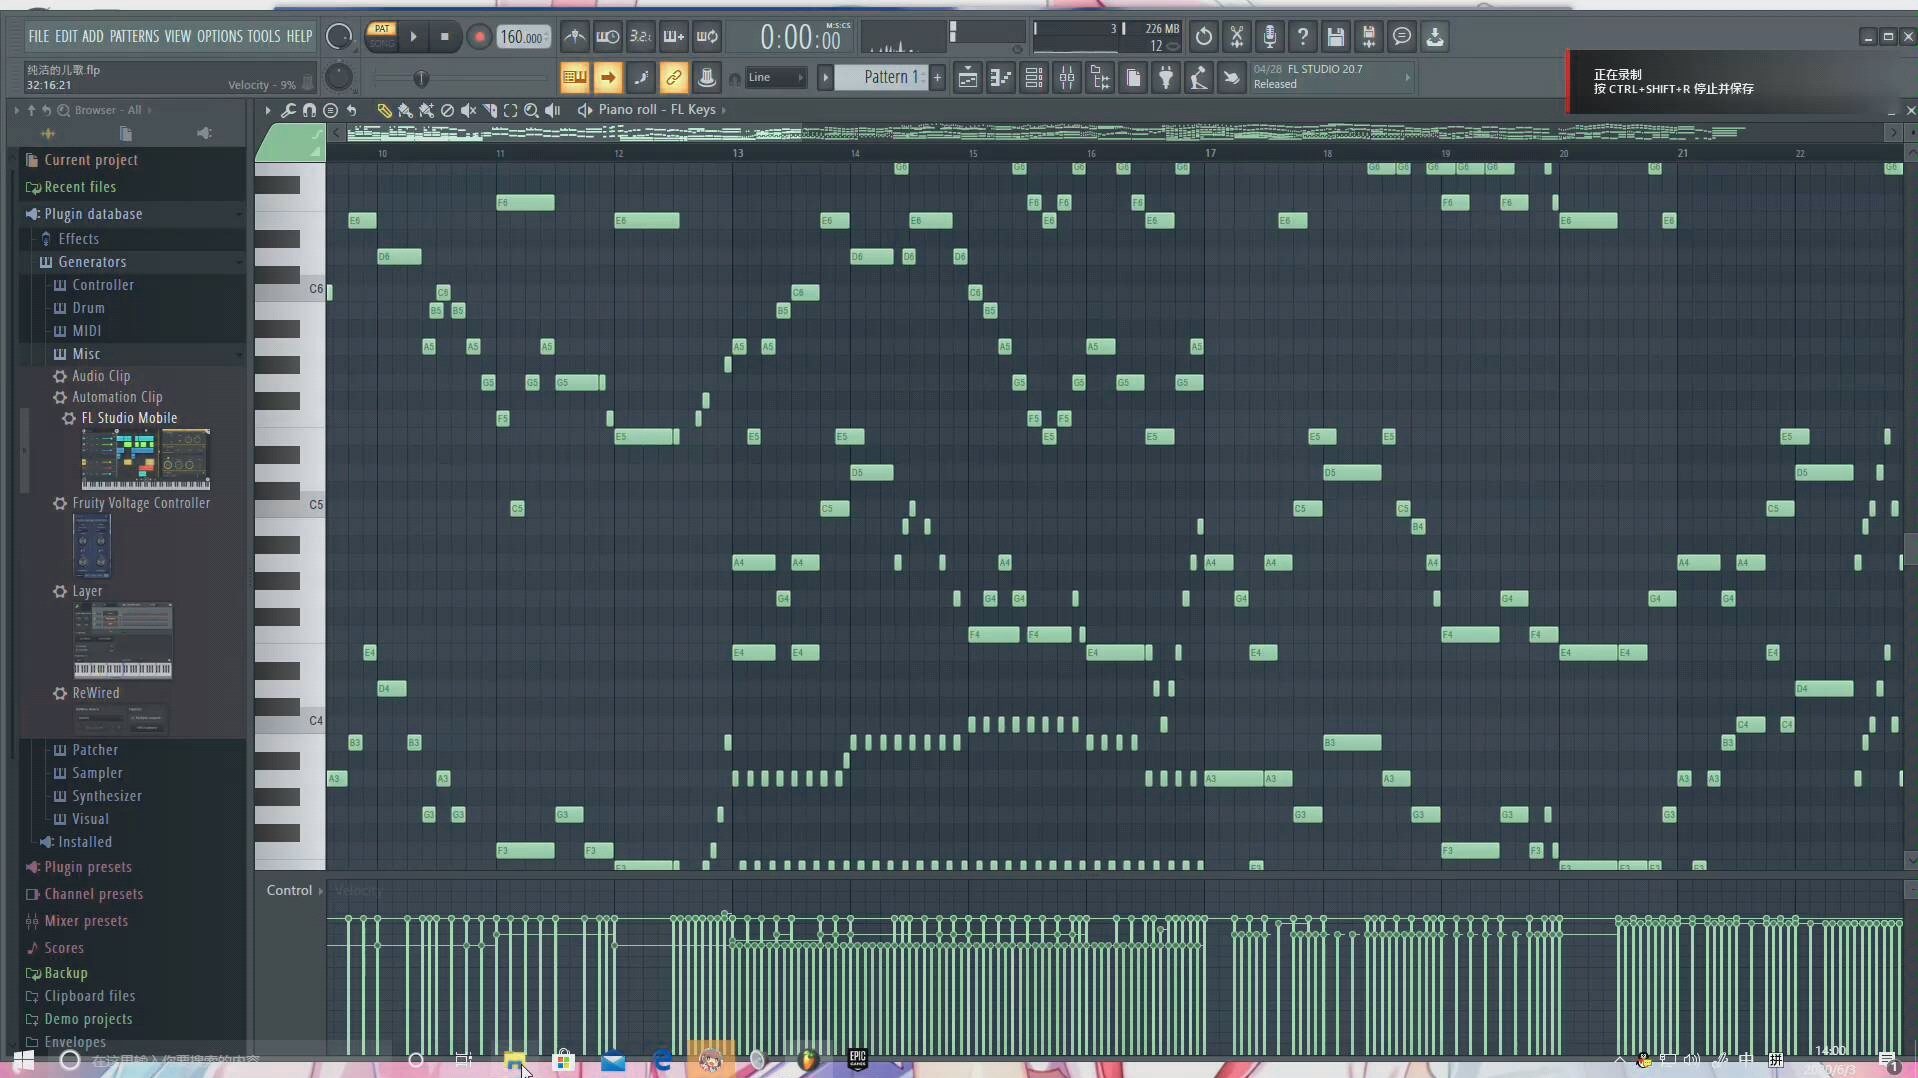
Task: Toggle wait for input before playing
Action: [607, 37]
